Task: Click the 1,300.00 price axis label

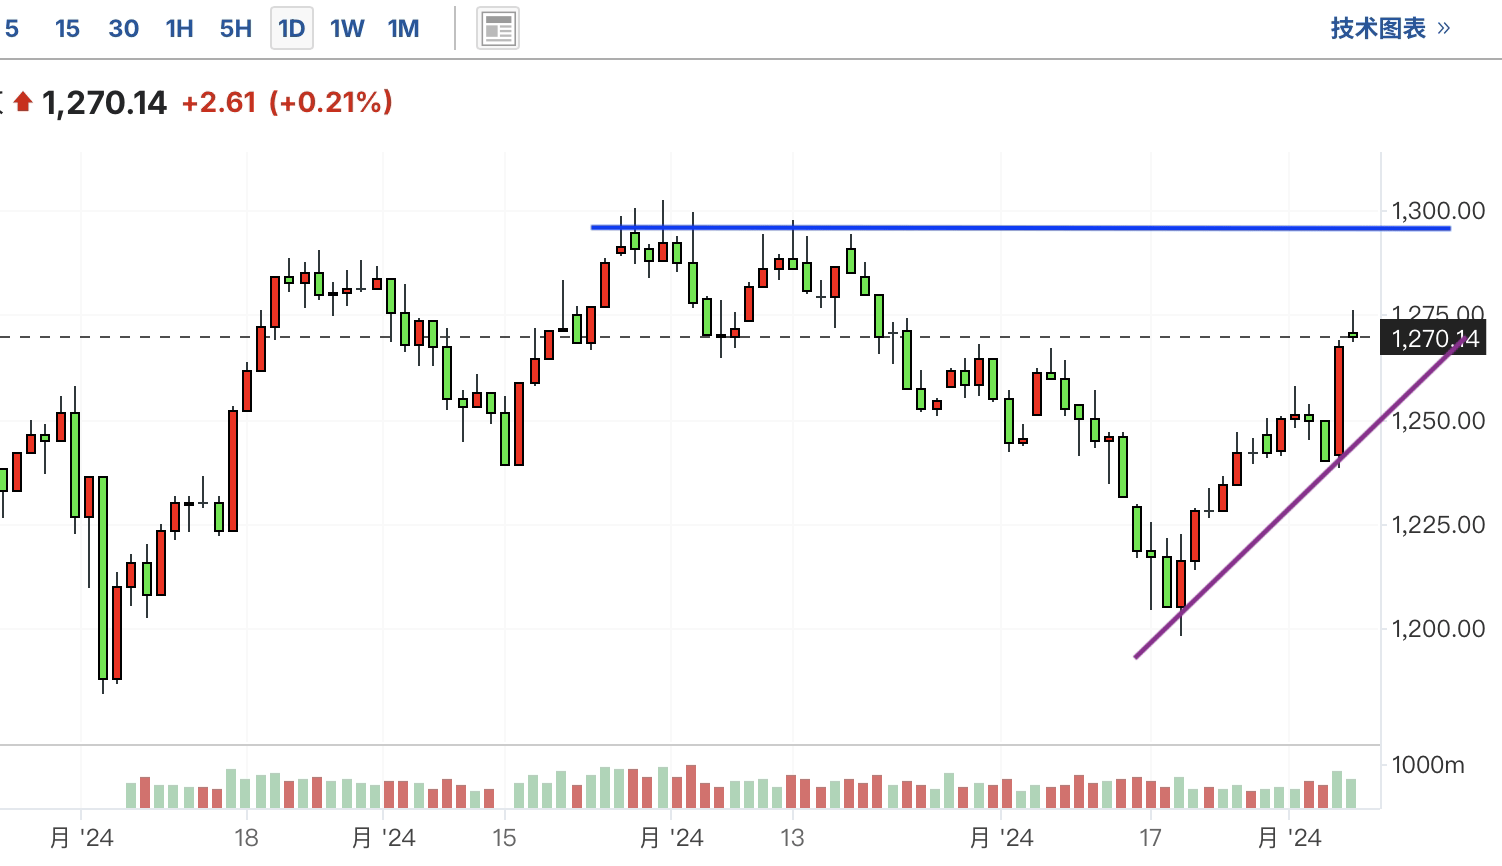Action: click(1438, 211)
